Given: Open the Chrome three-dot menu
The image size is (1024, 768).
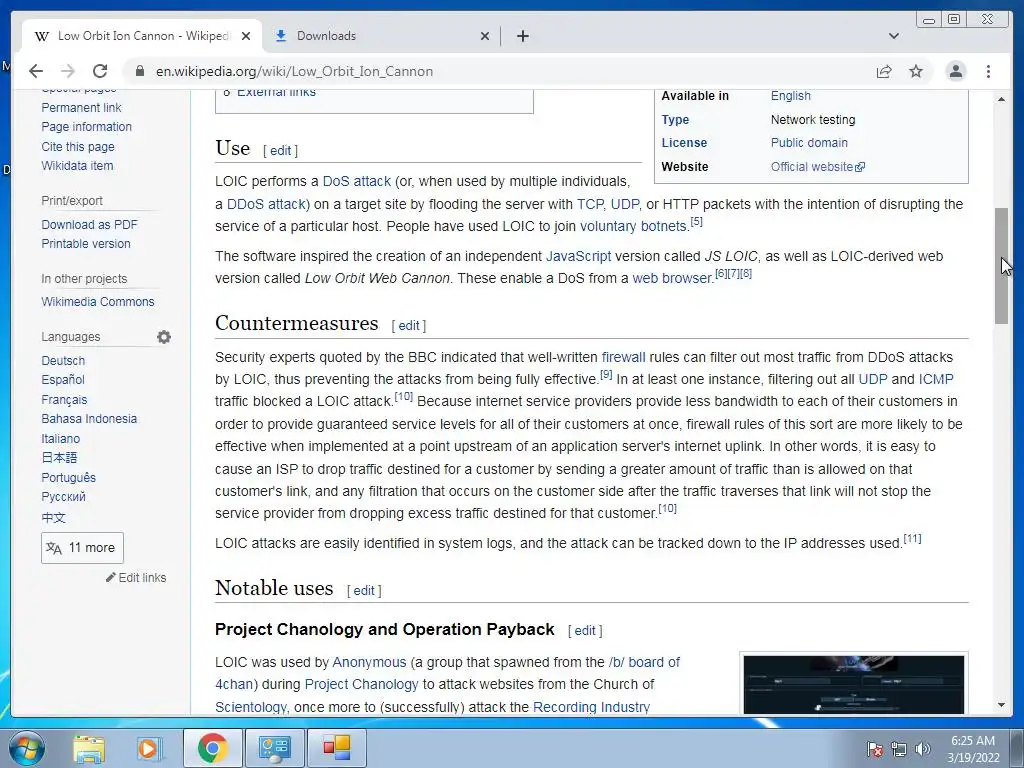Looking at the screenshot, I should (x=988, y=71).
